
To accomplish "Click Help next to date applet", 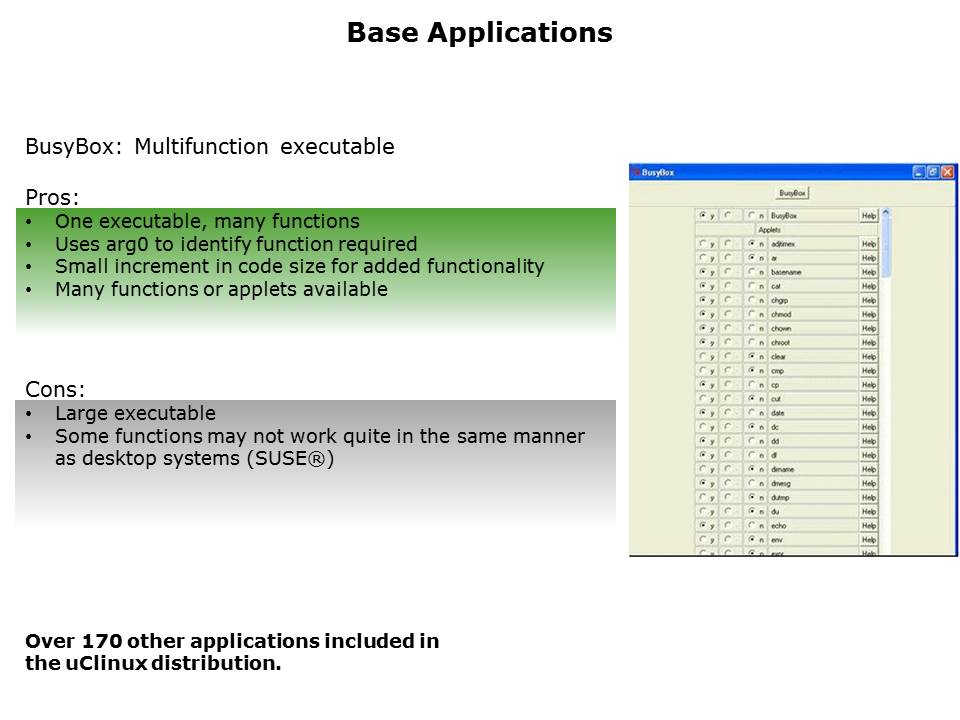I will tap(868, 413).
